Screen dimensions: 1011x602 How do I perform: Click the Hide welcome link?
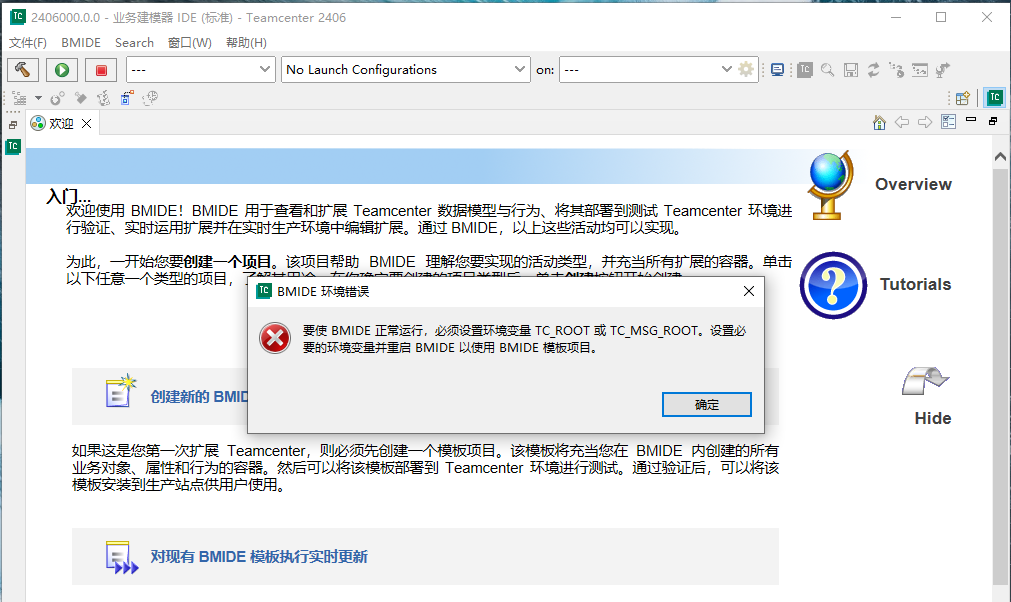[x=928, y=396]
